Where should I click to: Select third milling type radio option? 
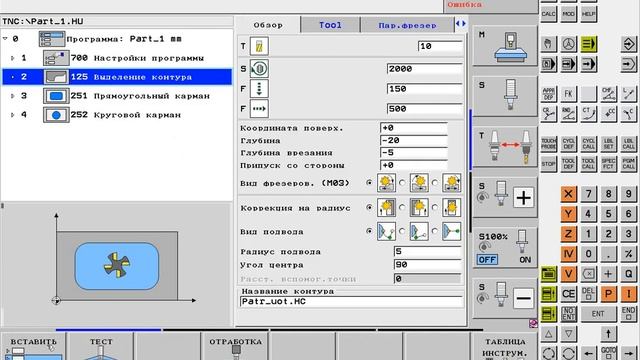(x=435, y=183)
